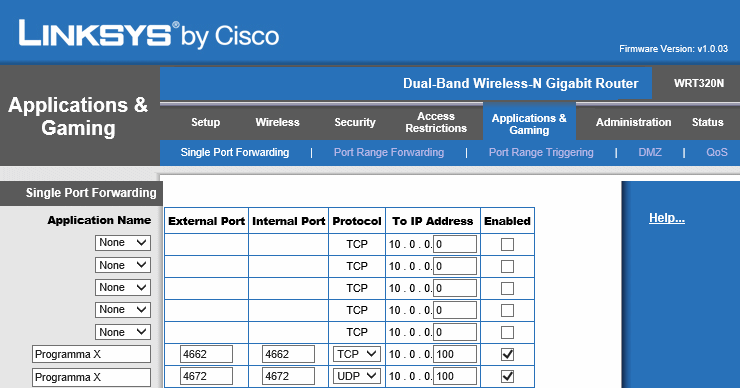
Task: Click the Internal Port field containing 4672
Action: (x=288, y=376)
